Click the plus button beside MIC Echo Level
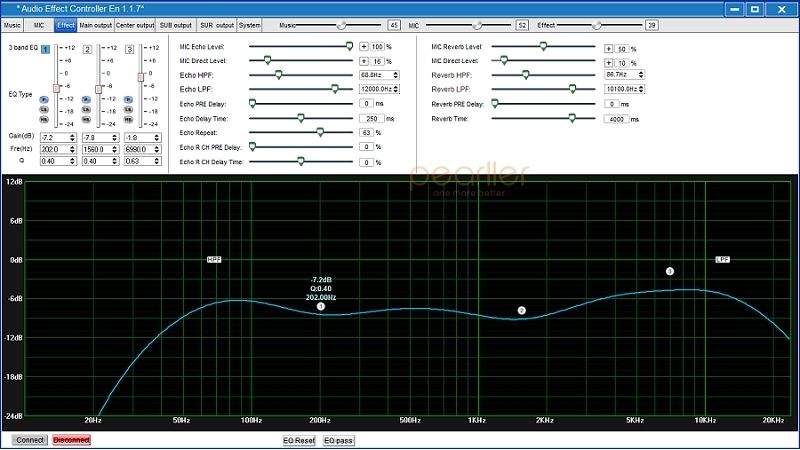Screen dimensions: 800x450 (x=364, y=47)
